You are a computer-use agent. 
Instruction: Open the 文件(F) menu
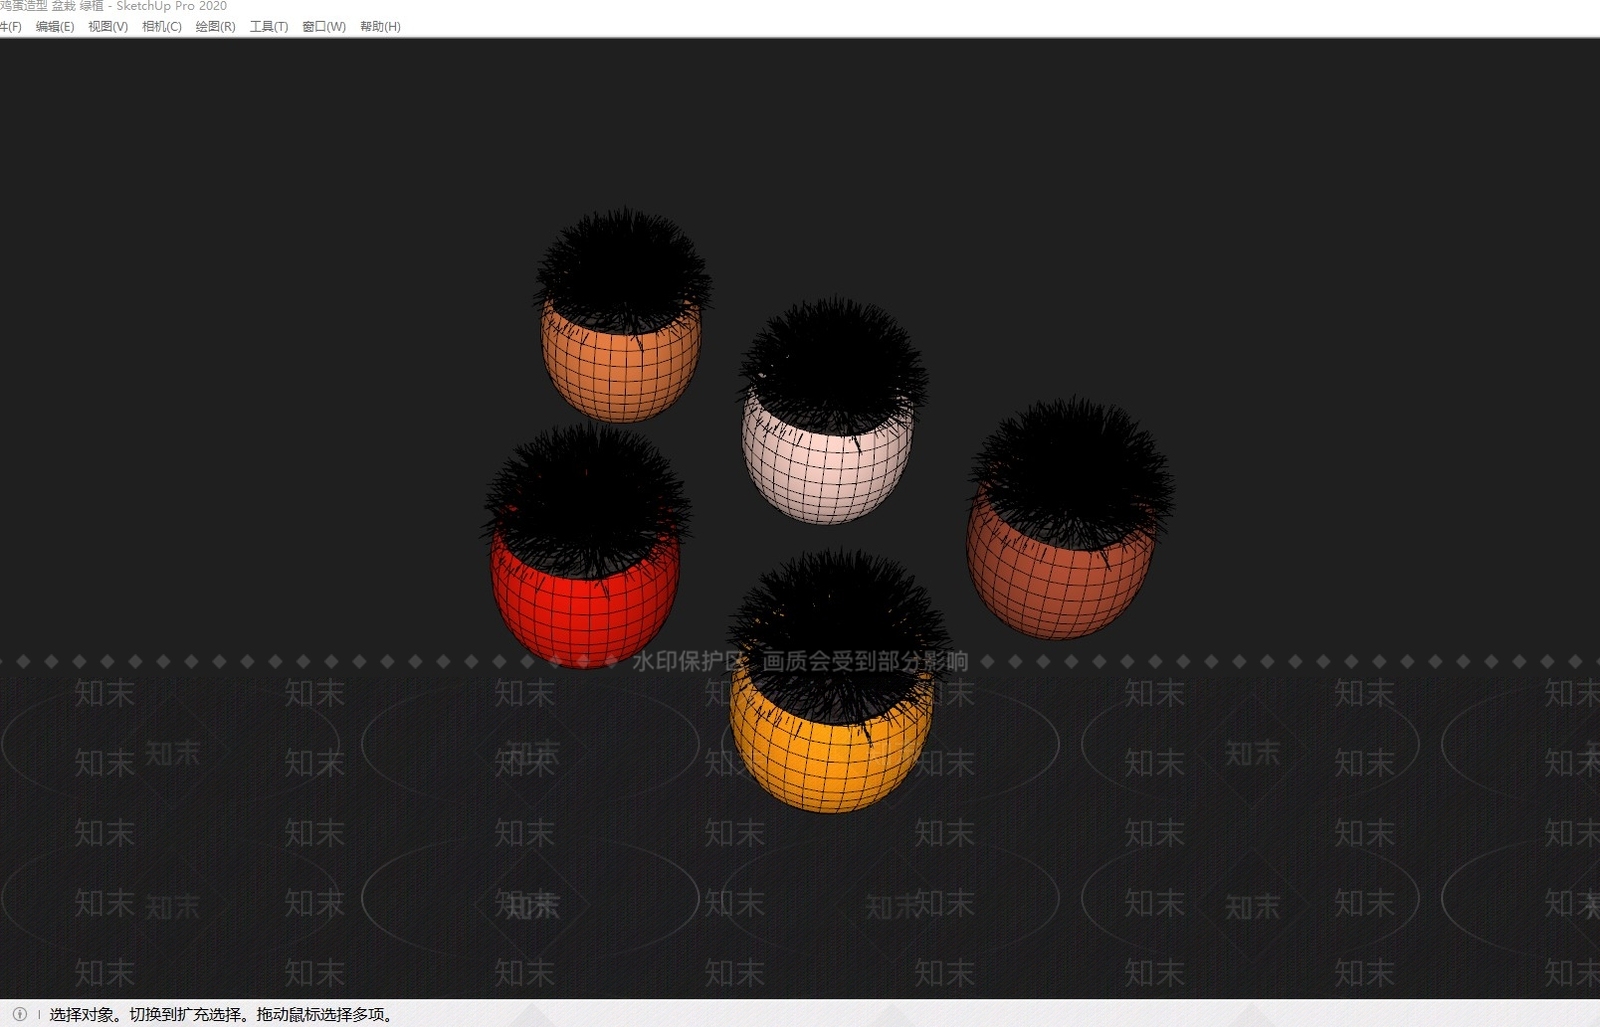10,27
